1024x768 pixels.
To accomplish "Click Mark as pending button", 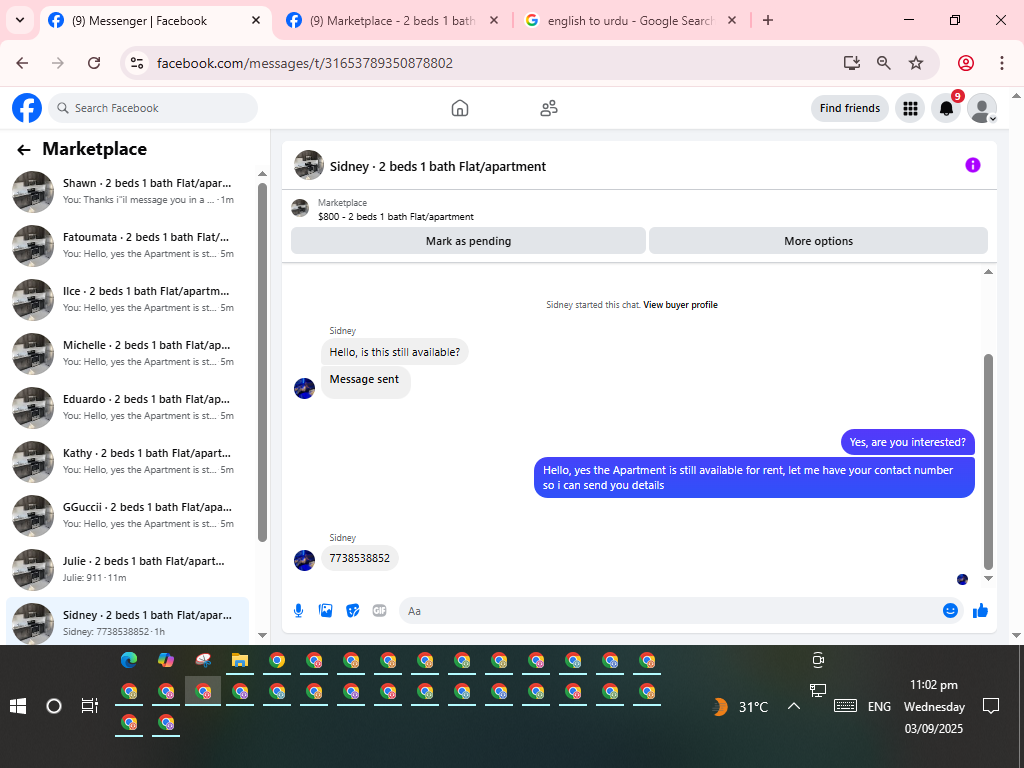I will 468,241.
